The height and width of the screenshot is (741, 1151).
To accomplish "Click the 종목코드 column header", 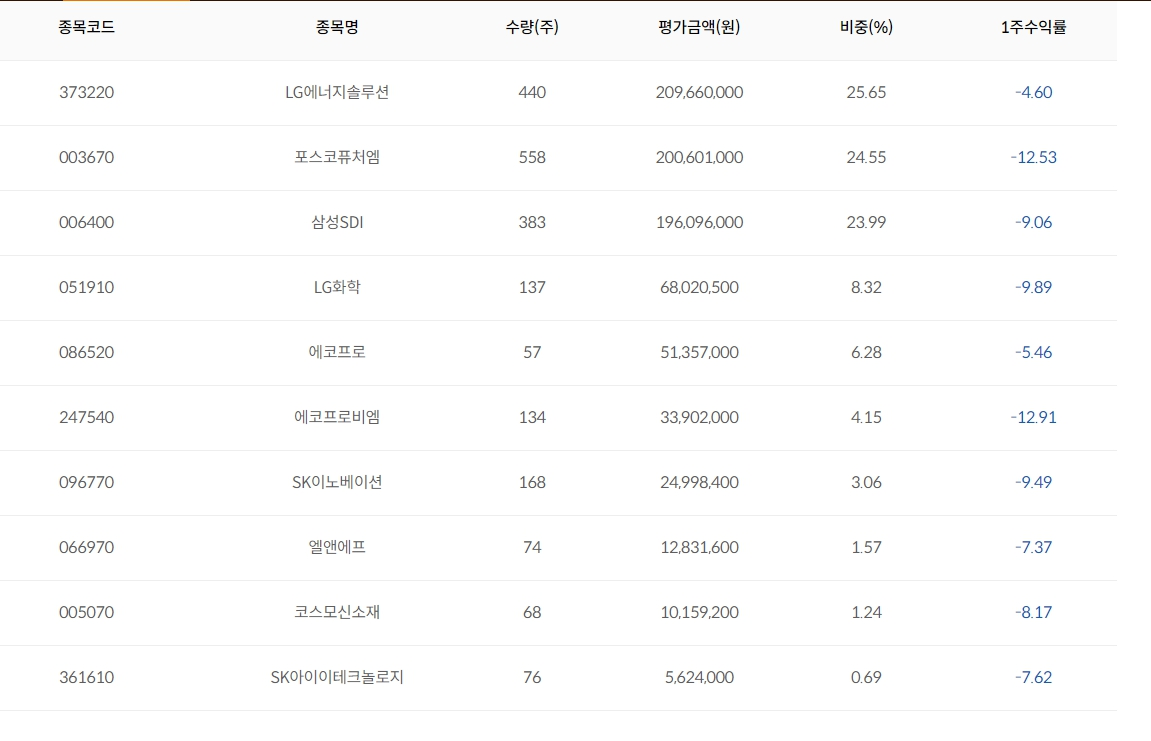I will pyautogui.click(x=87, y=28).
